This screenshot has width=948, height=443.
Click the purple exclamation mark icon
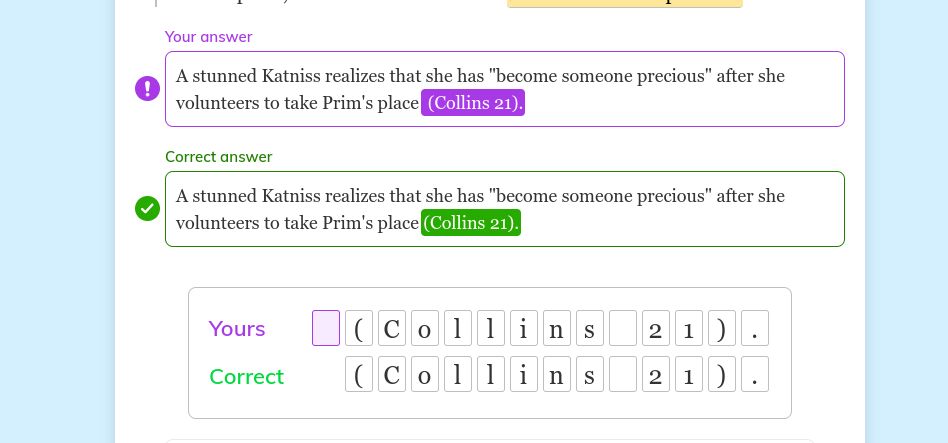click(147, 89)
